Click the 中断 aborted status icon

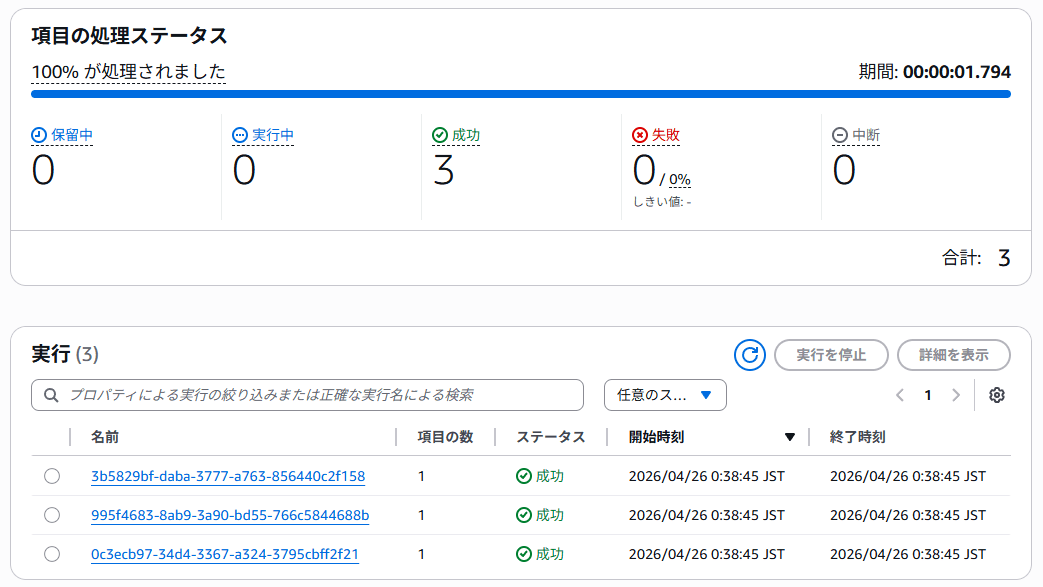coord(840,135)
